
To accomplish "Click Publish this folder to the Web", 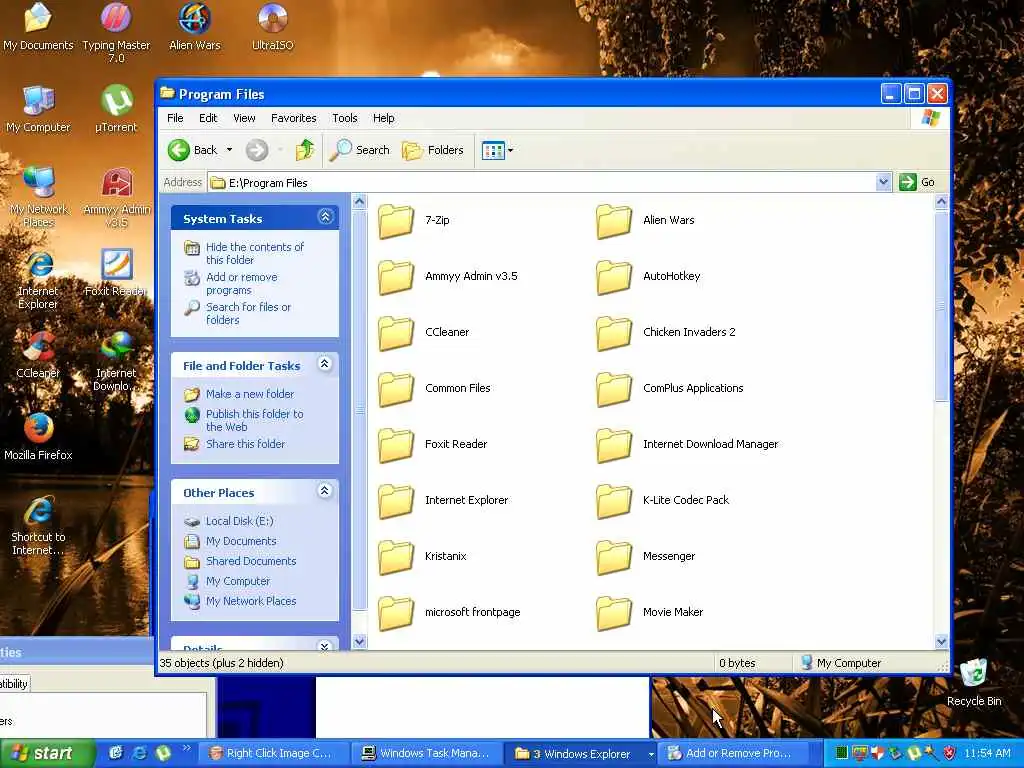I will point(254,421).
